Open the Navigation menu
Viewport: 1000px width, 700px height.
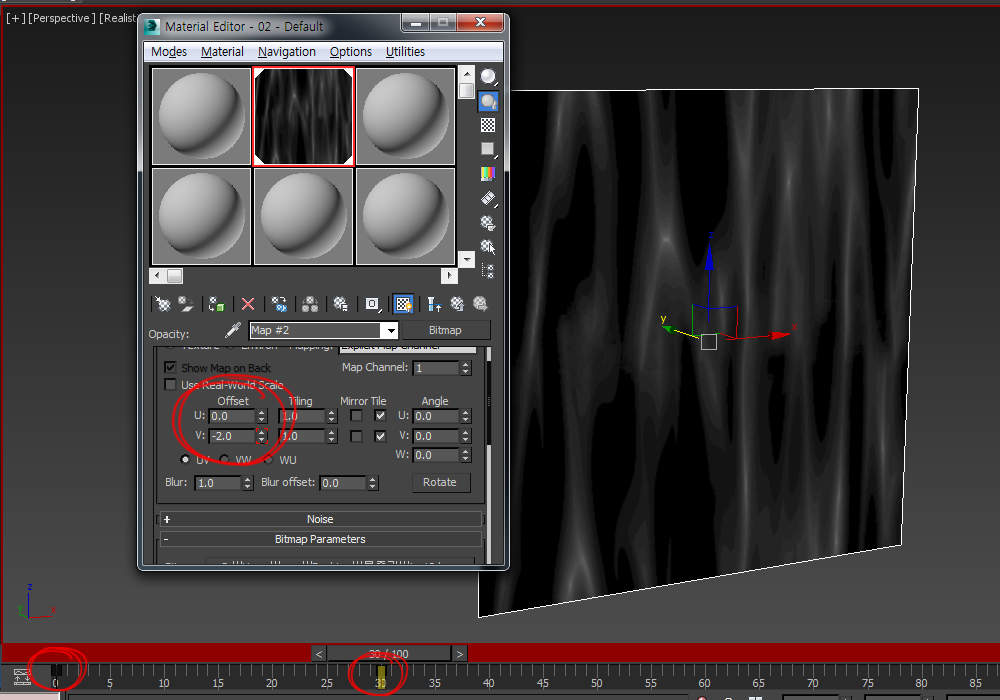point(286,52)
